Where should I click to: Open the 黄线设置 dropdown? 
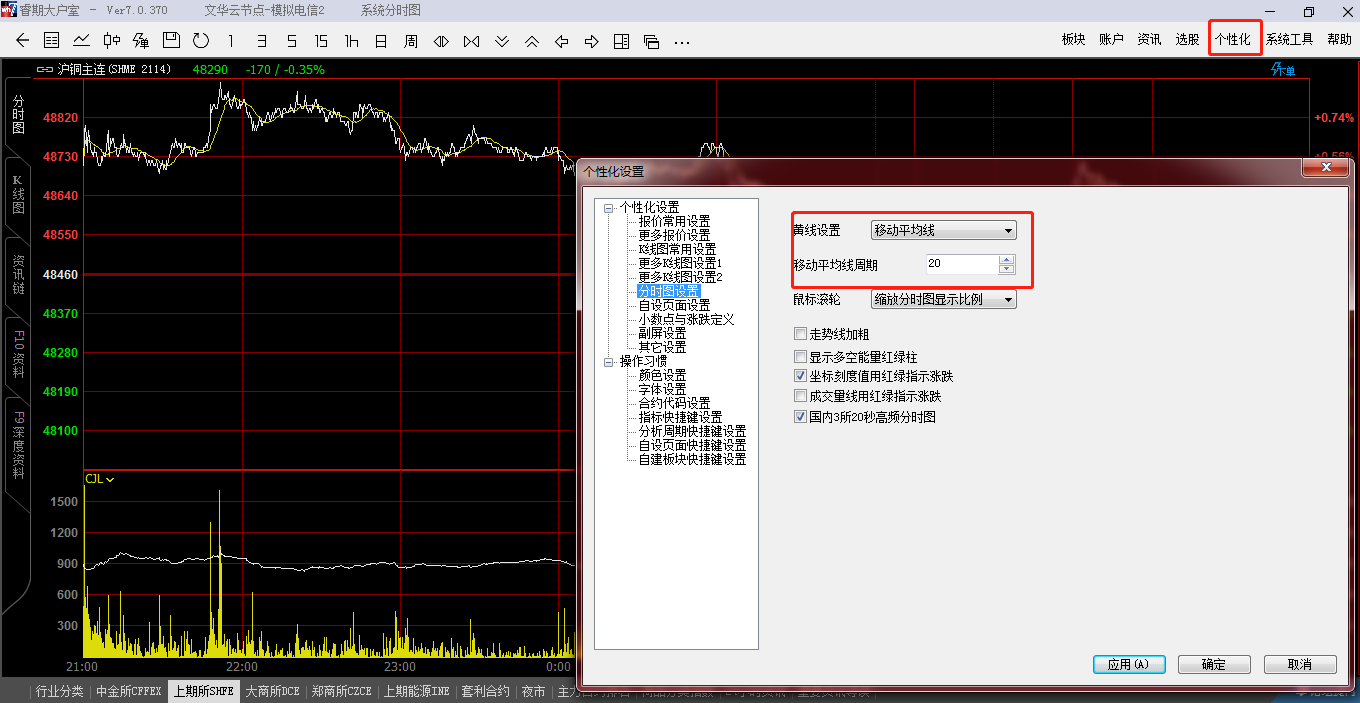(x=943, y=230)
